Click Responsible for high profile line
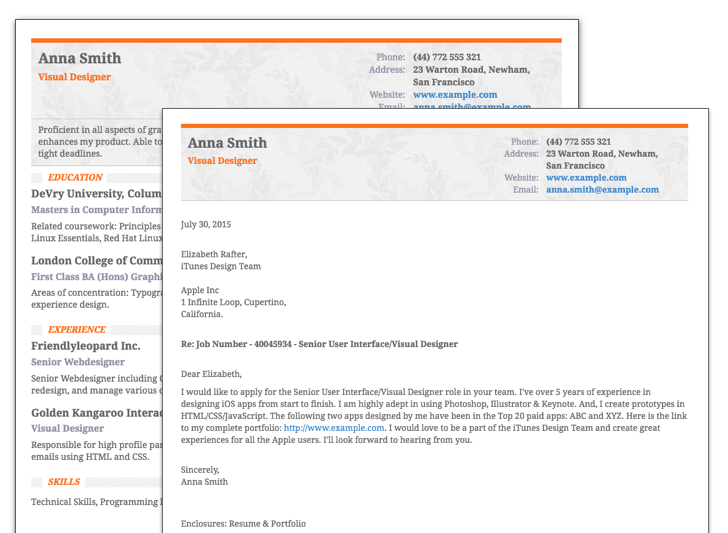 pyautogui.click(x=97, y=445)
